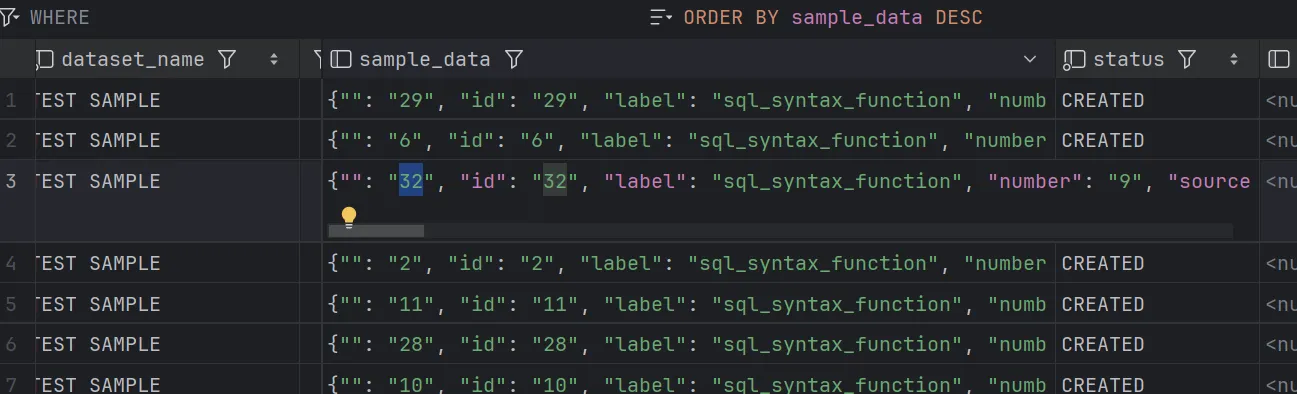Select row number 7
Image resolution: width=1297 pixels, height=394 pixels.
pyautogui.click(x=11, y=385)
